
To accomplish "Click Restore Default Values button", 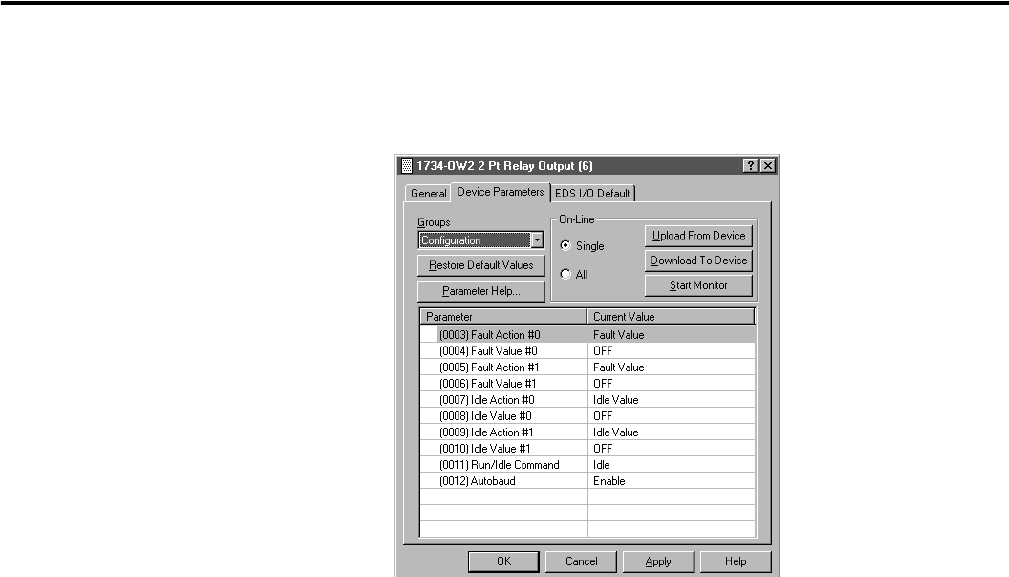I will click(x=481, y=265).
